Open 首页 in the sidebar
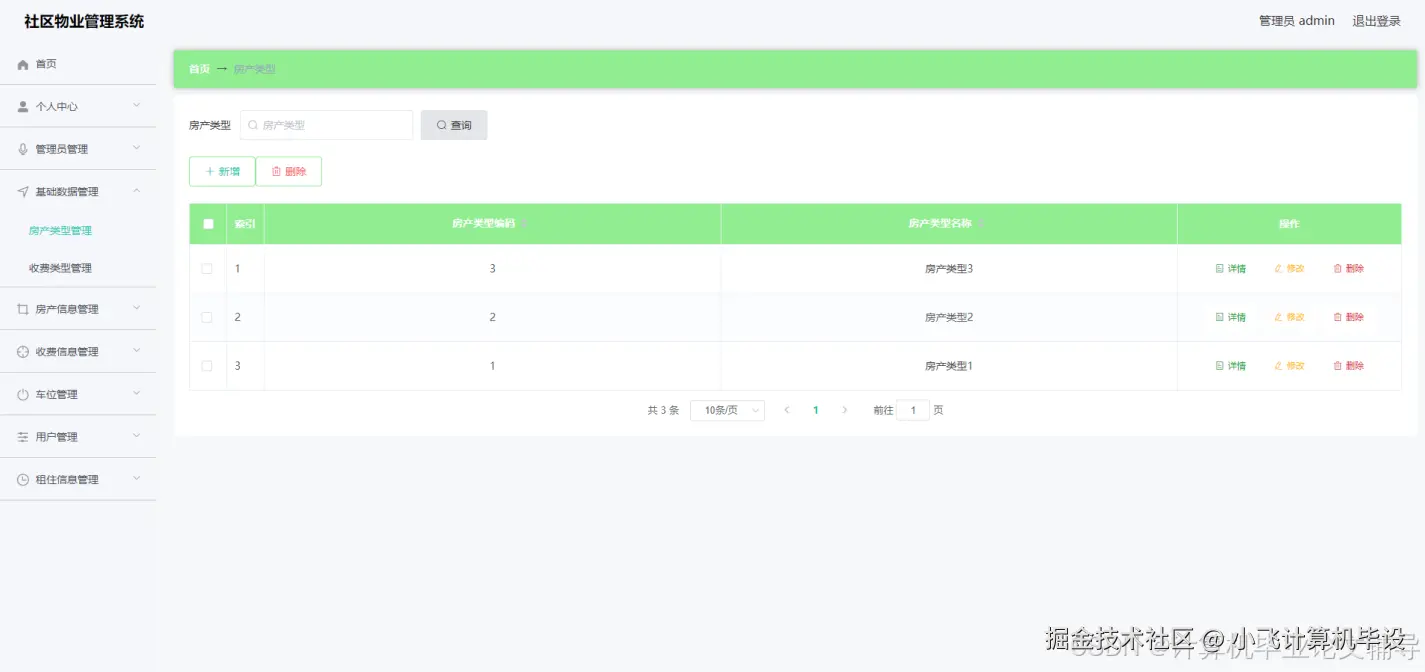The width and height of the screenshot is (1425, 672). 78,64
